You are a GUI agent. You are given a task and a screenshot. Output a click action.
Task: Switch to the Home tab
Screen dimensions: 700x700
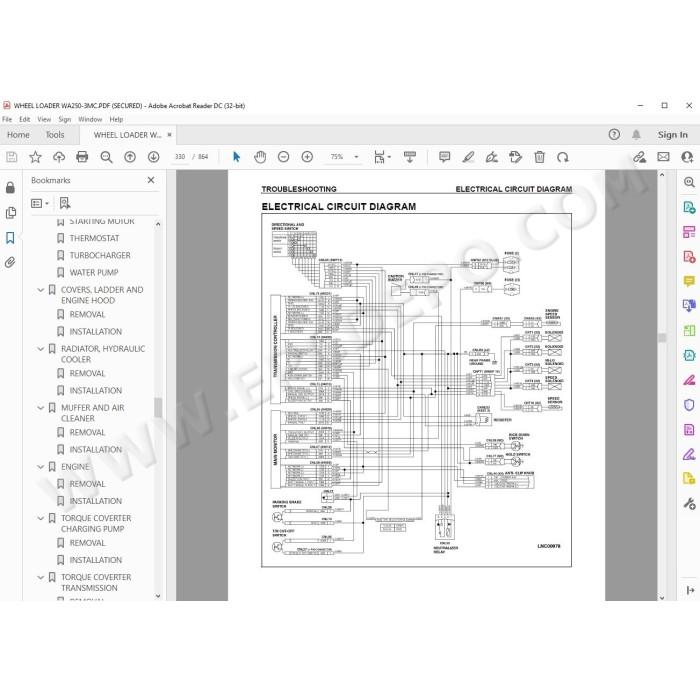(18, 134)
